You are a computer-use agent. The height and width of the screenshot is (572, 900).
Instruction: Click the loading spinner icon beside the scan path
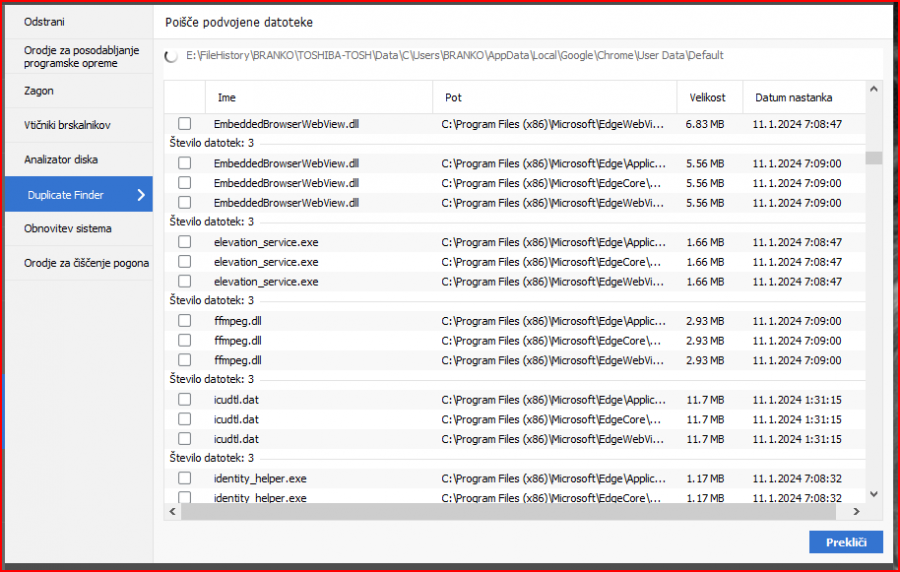[x=172, y=57]
